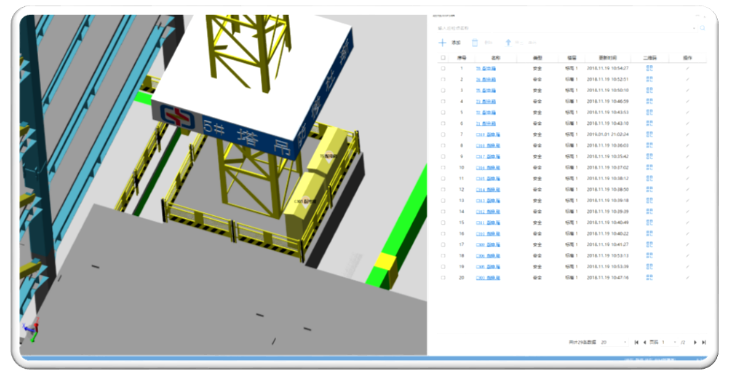
Task: Tick the checkbox for row 13
Action: tap(443, 201)
